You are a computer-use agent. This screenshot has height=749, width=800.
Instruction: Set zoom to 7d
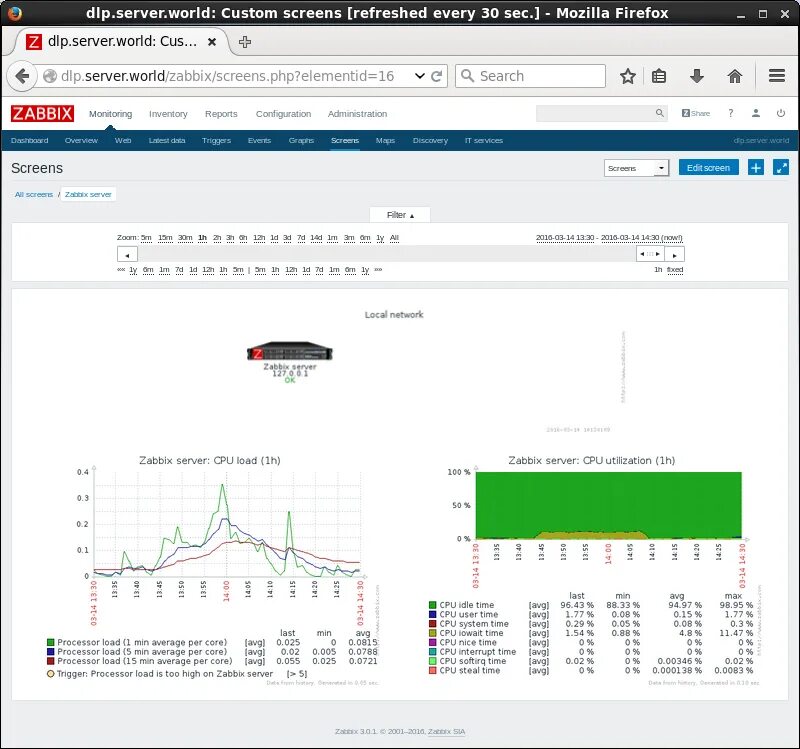coord(301,238)
